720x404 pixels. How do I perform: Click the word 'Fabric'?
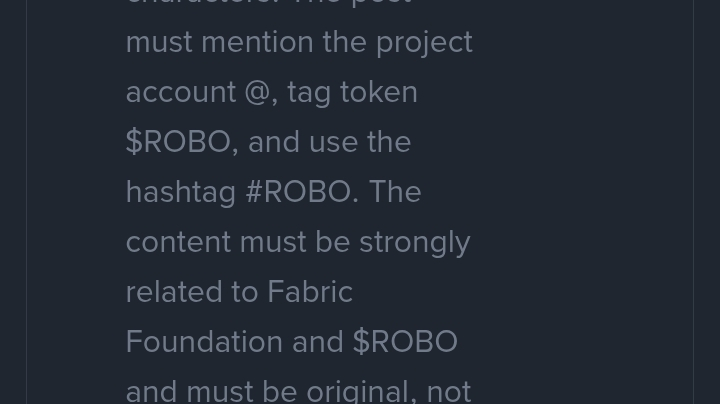point(309,292)
